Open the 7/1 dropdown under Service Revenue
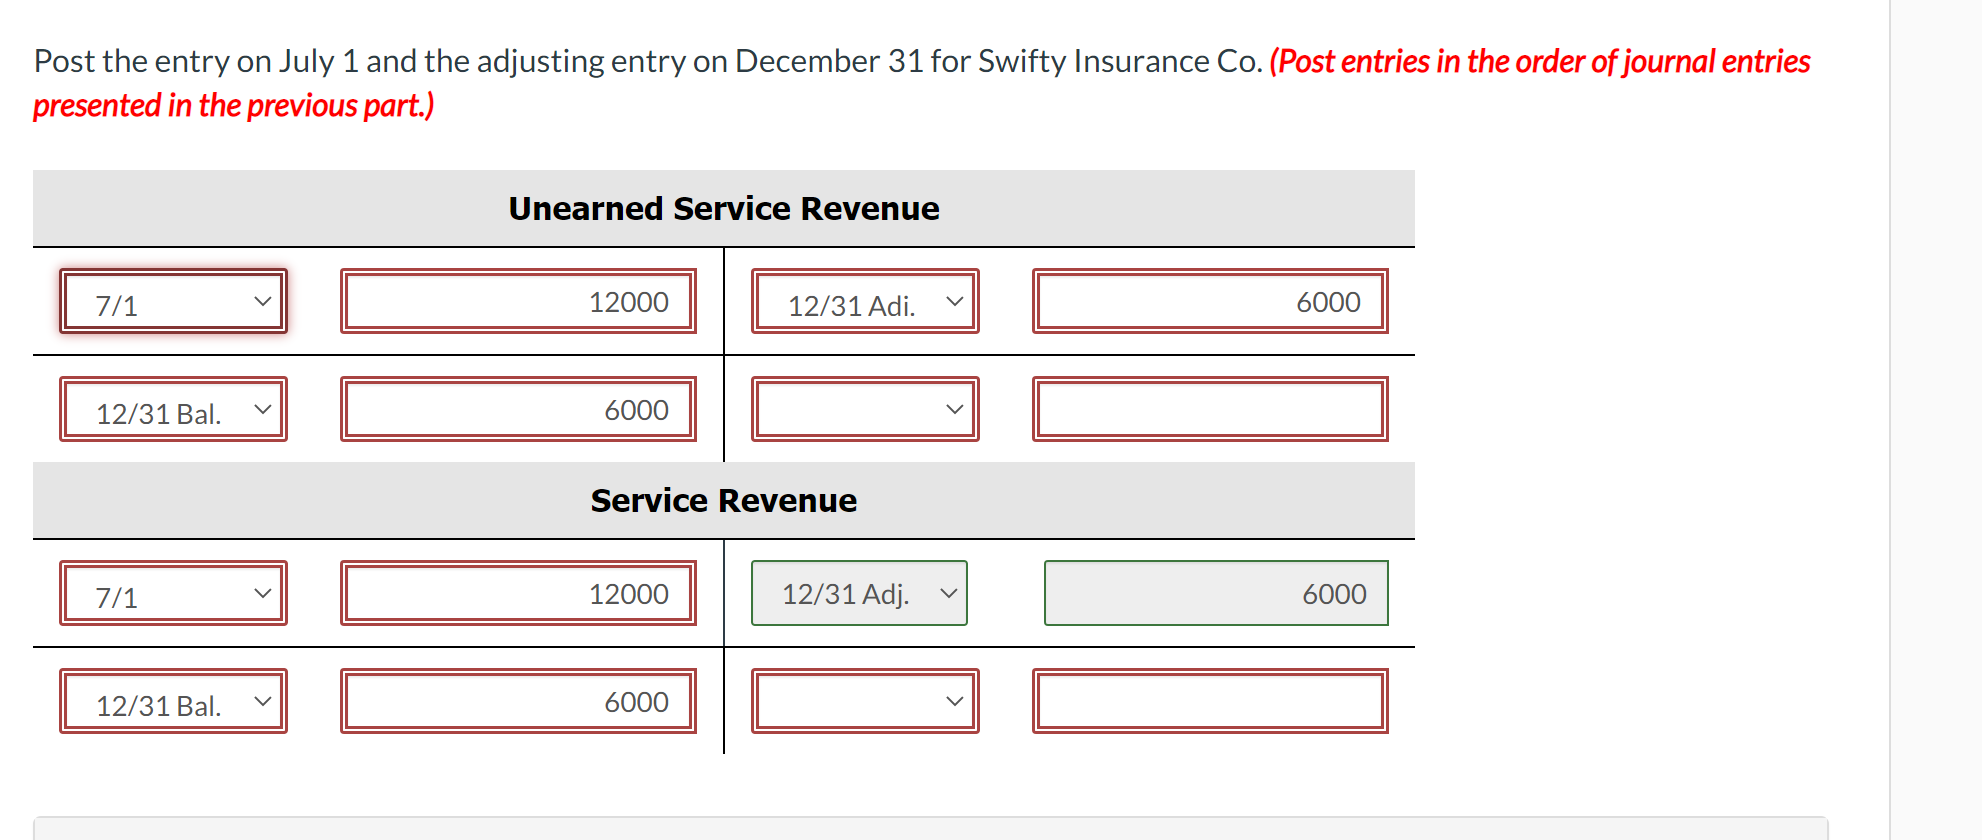Screen dimensions: 1982x840 point(172,593)
